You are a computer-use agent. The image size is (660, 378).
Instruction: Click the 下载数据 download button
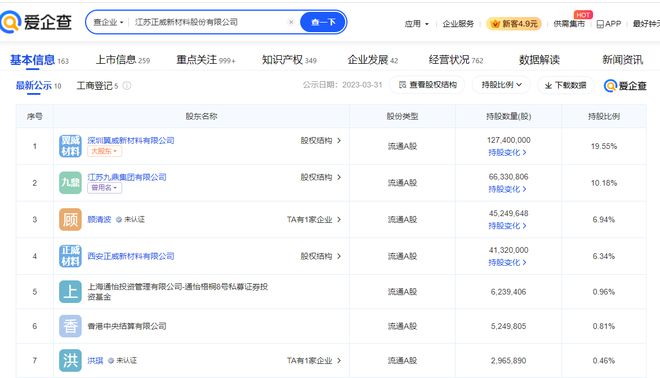pos(565,85)
